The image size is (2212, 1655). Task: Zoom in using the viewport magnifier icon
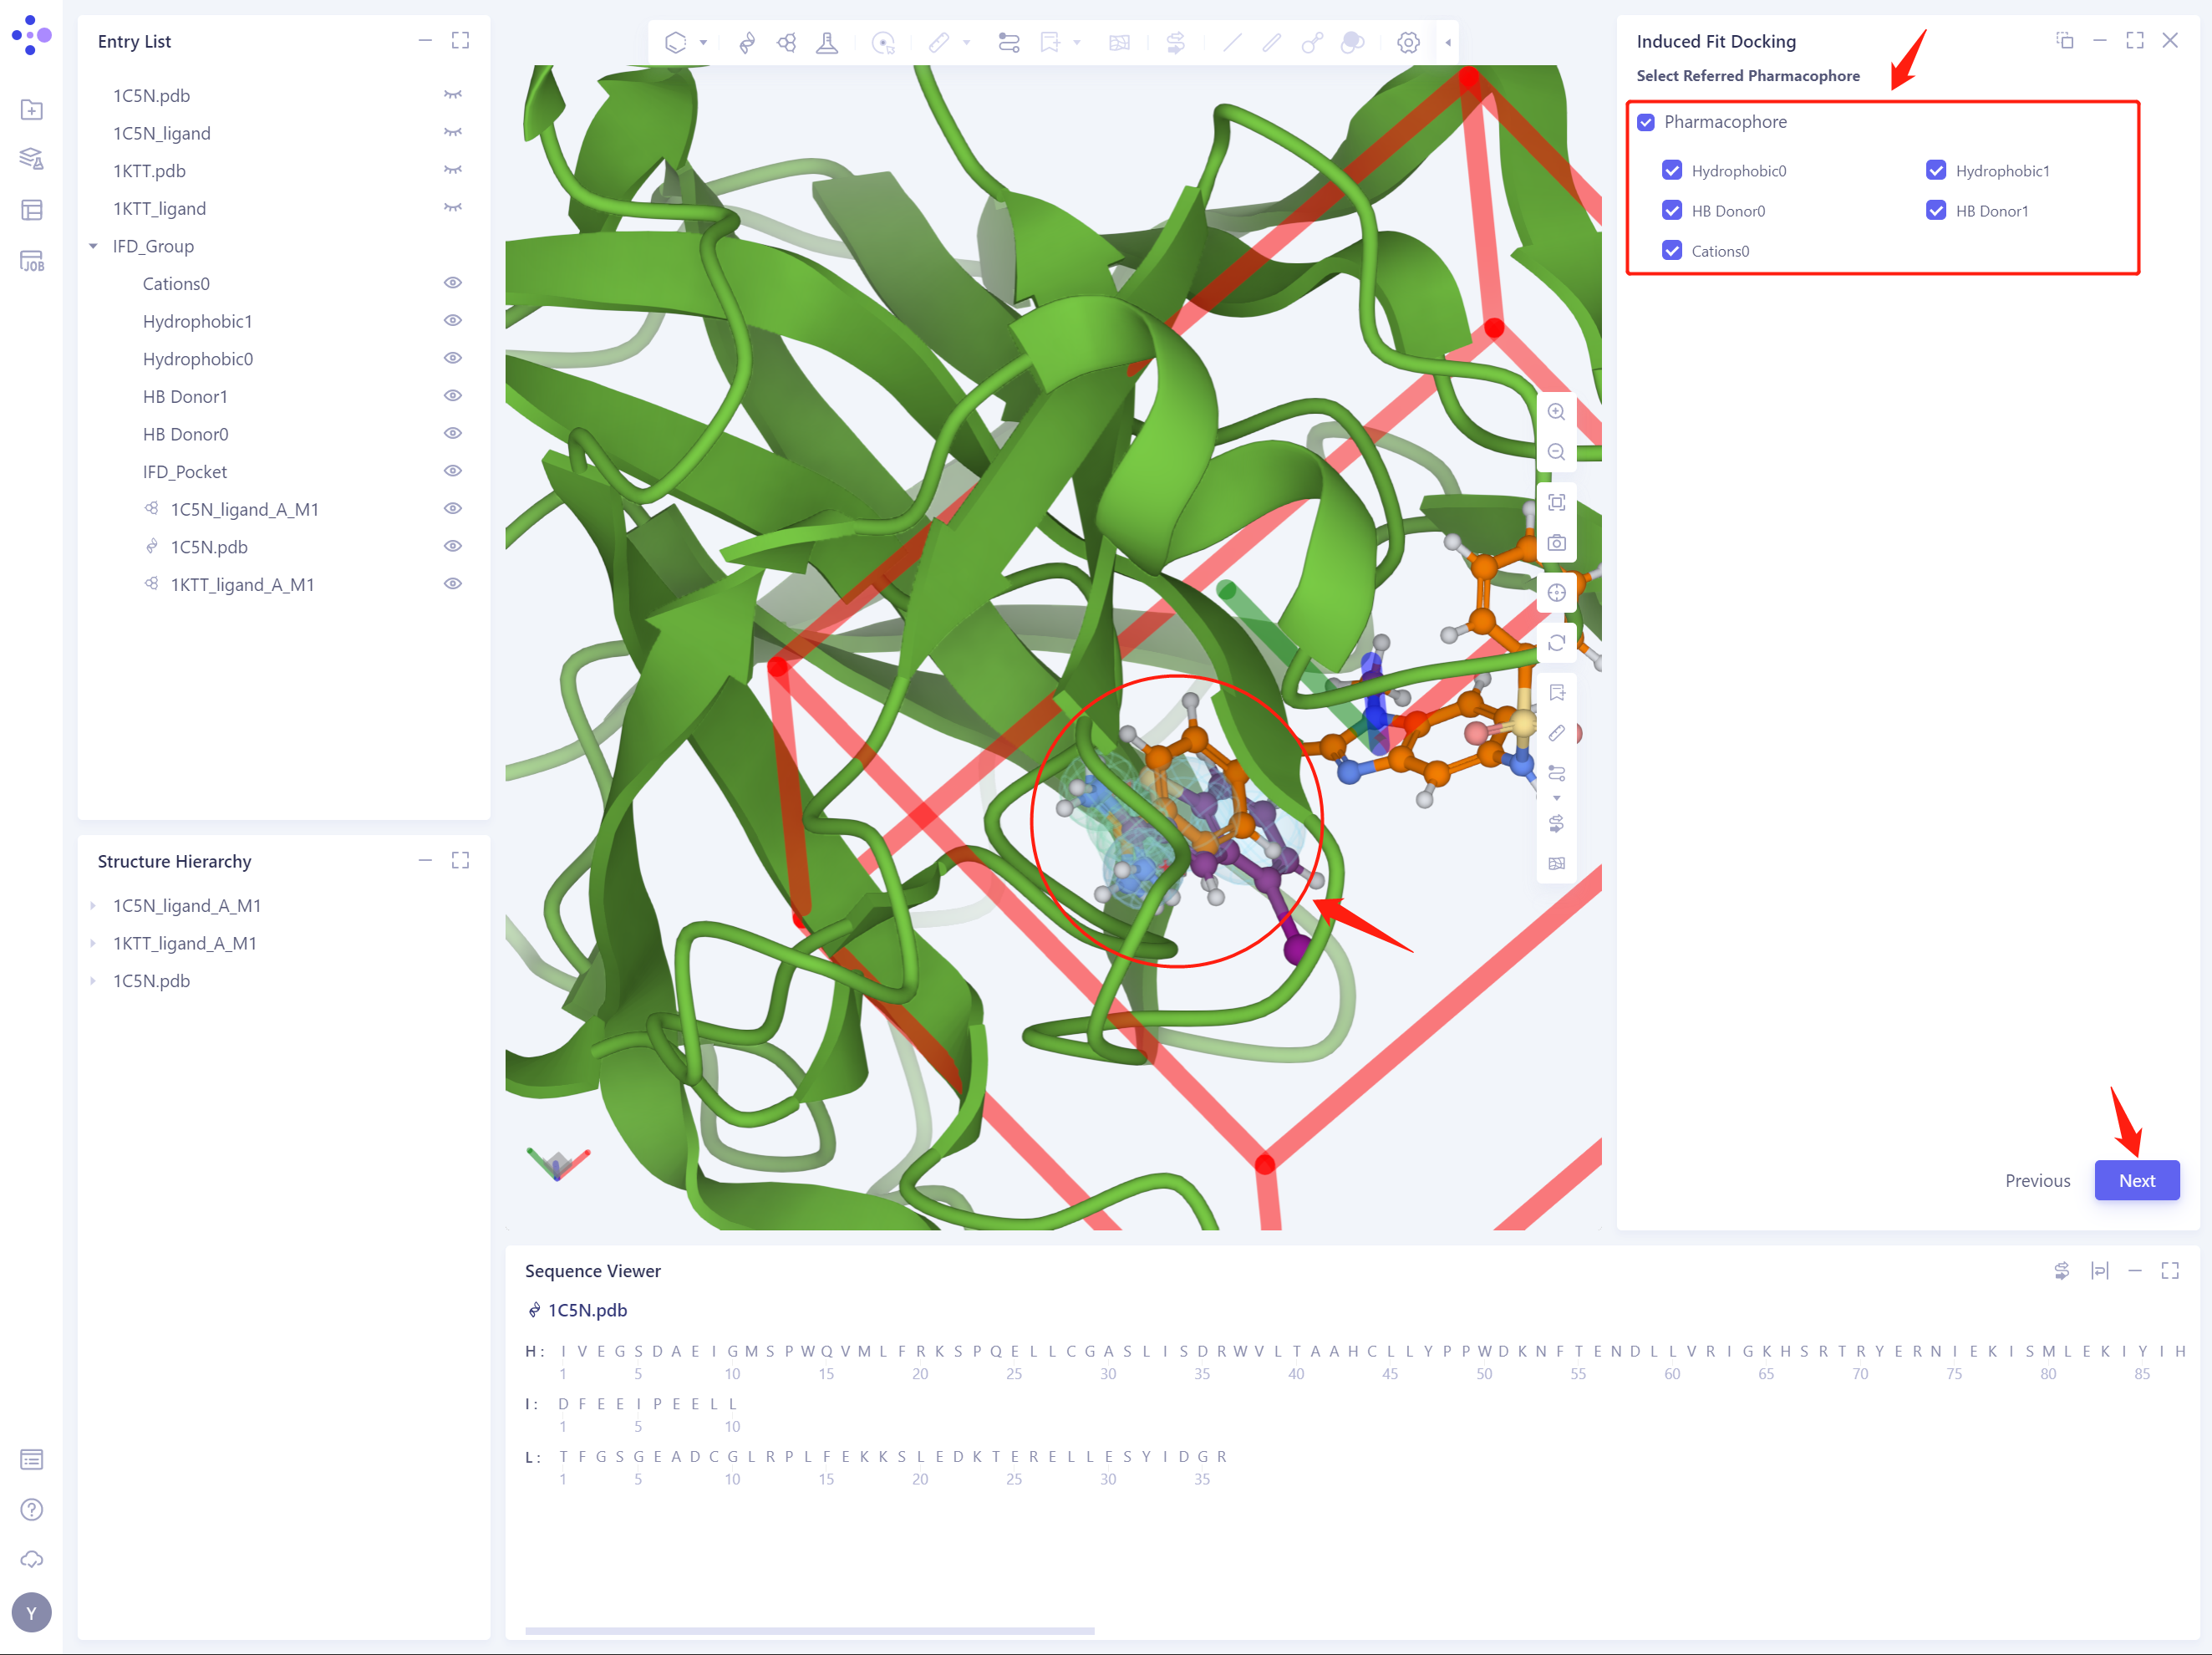1557,411
